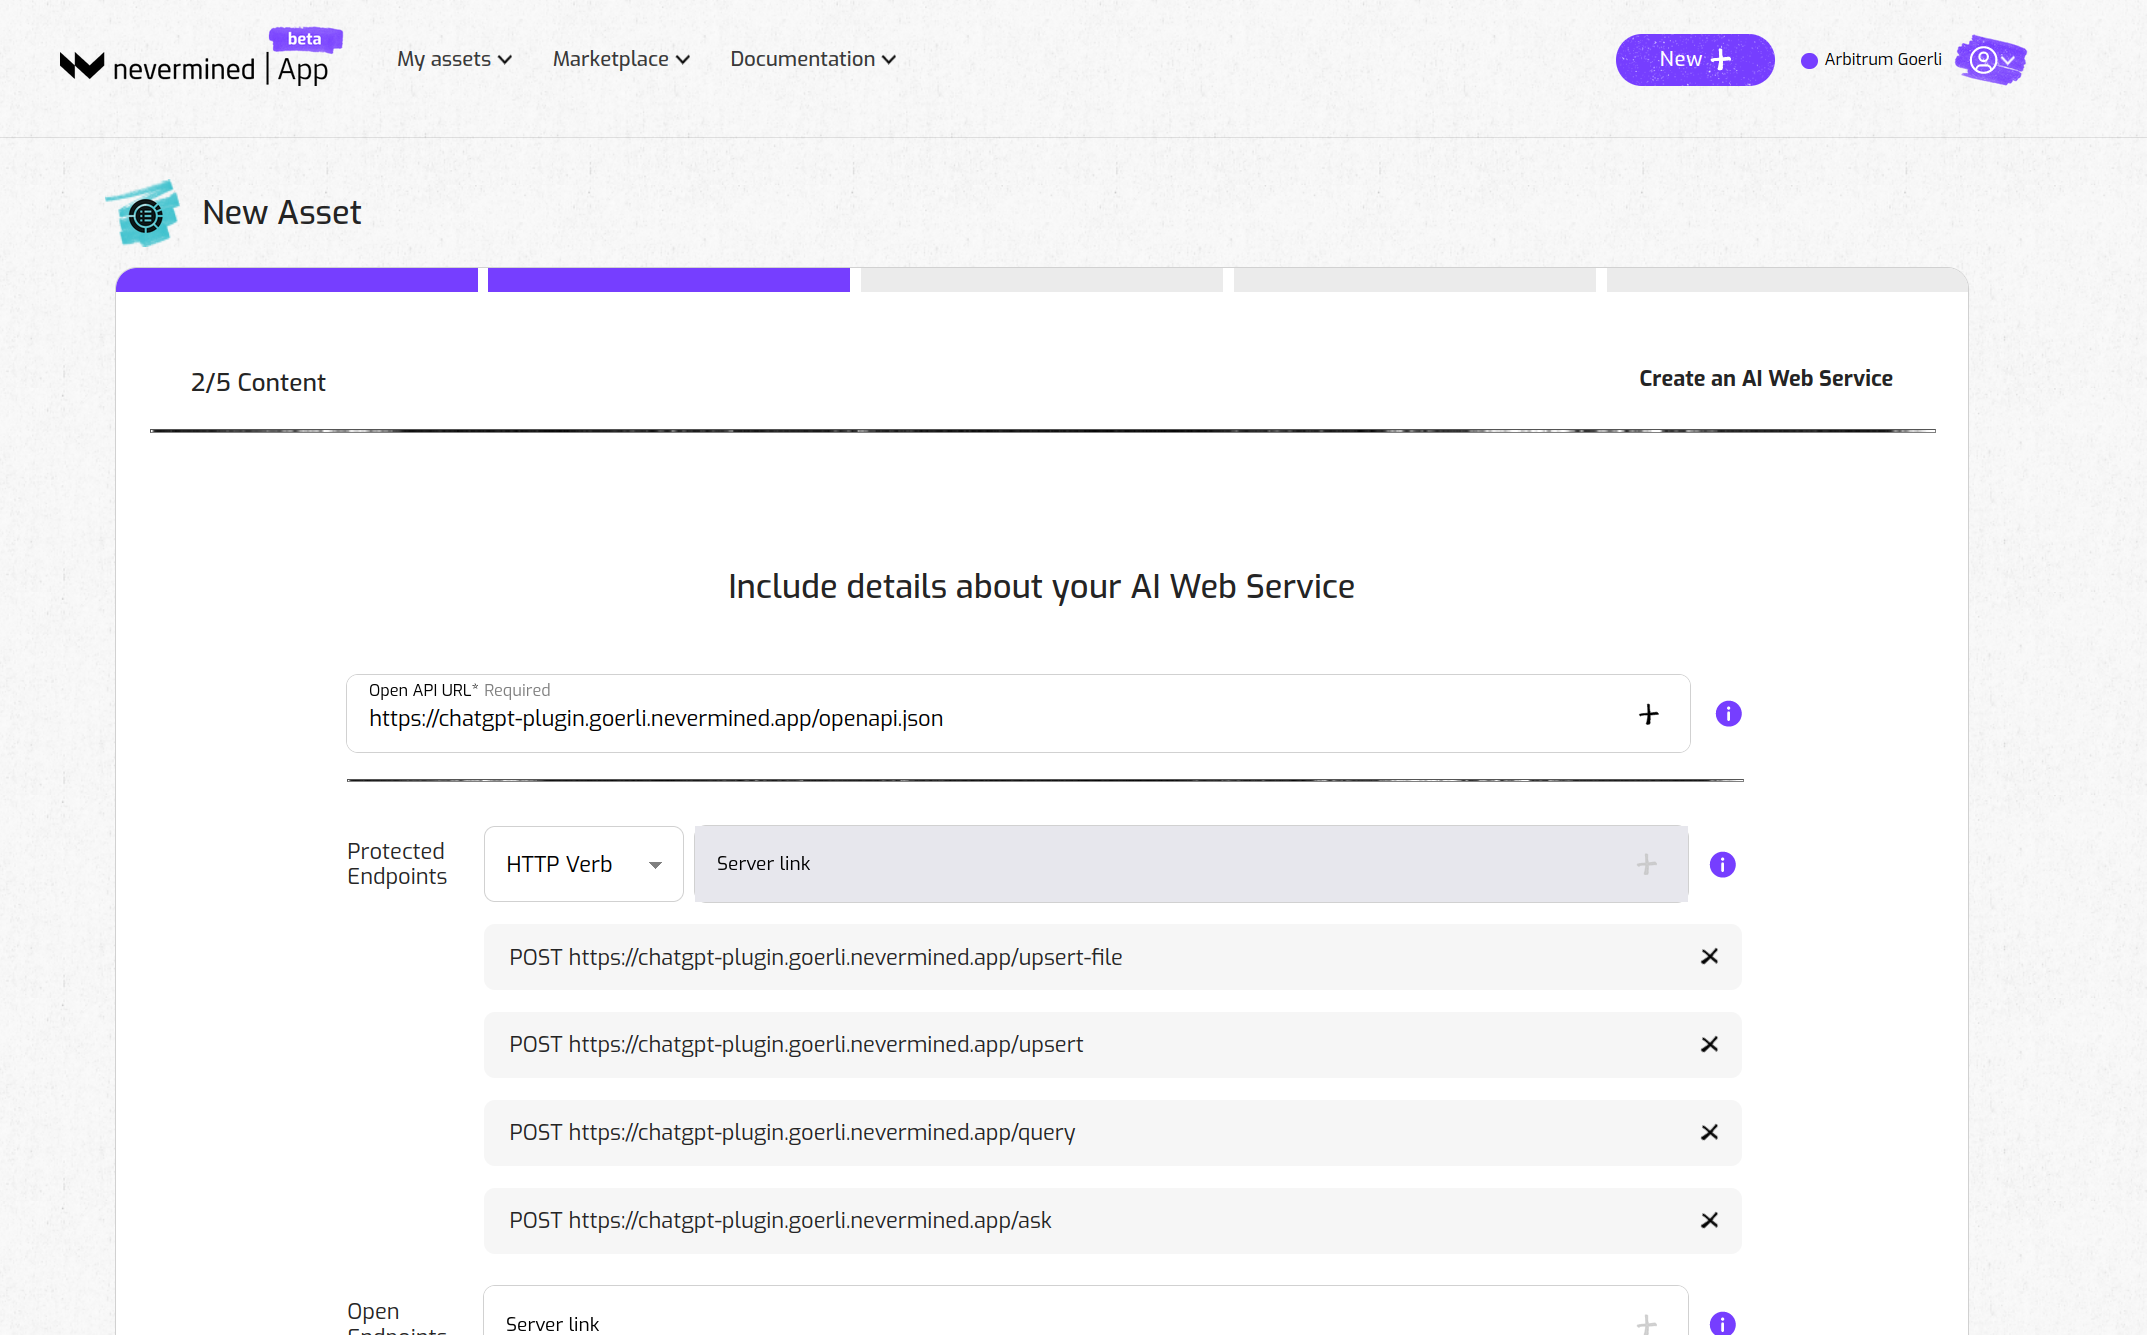
Task: Remove the /query protected endpoint
Action: click(1709, 1132)
